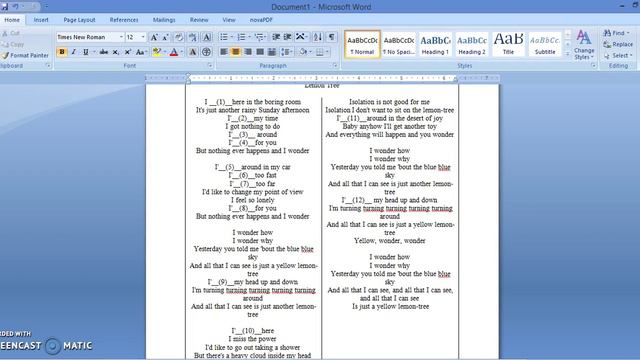Viewport: 640px width, 360px height.
Task: Apply the Subtitle style
Action: click(x=545, y=44)
